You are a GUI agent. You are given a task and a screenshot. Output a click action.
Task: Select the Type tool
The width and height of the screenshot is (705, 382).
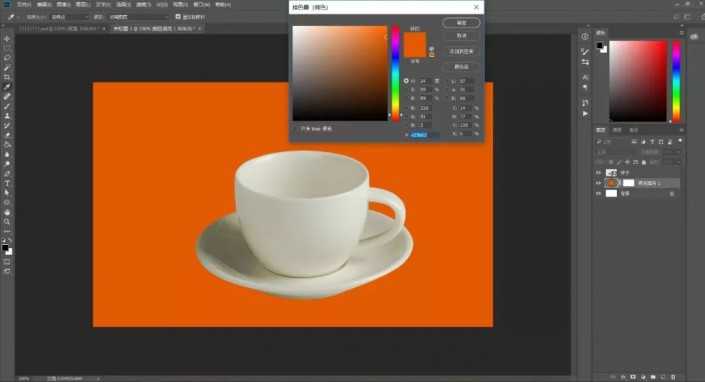tap(7, 183)
